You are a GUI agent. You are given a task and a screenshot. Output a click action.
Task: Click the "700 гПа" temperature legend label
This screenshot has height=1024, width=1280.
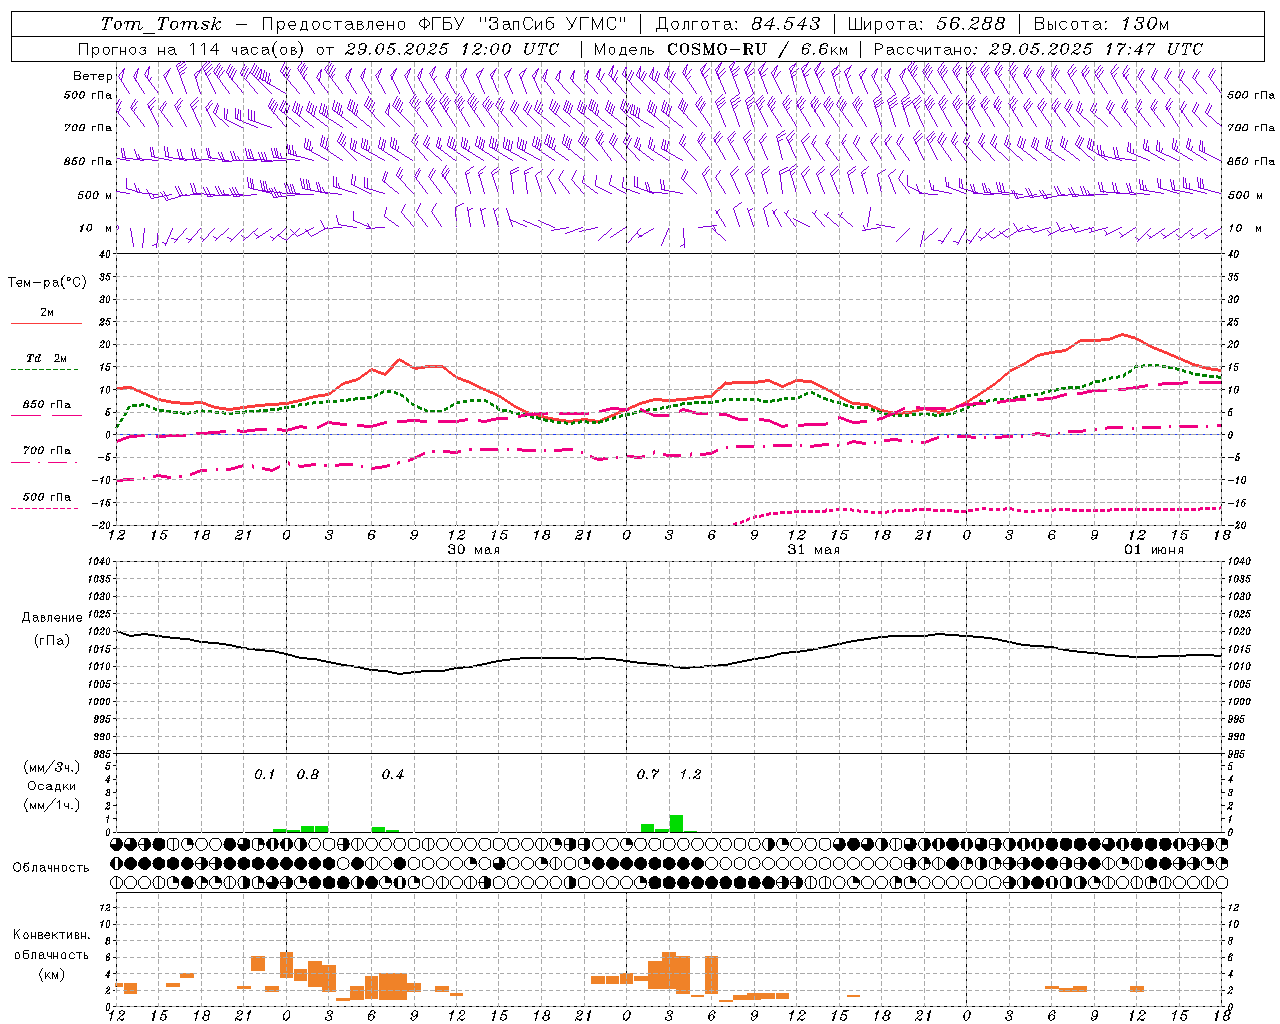[46, 451]
